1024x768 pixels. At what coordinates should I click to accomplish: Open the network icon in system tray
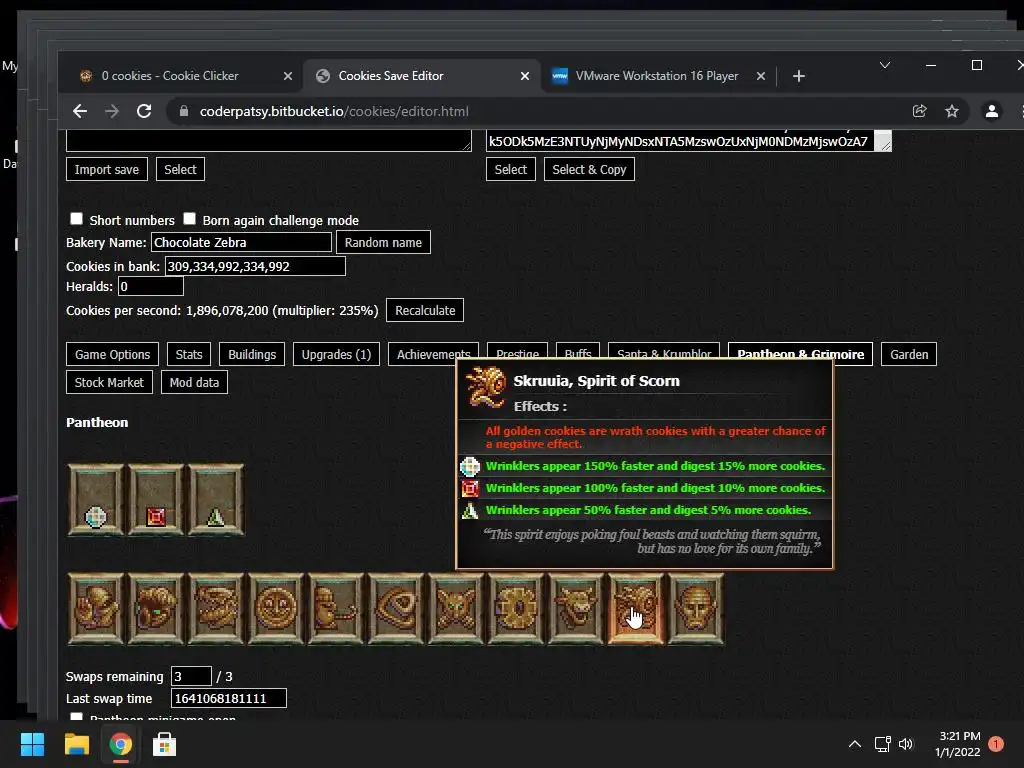tap(882, 744)
